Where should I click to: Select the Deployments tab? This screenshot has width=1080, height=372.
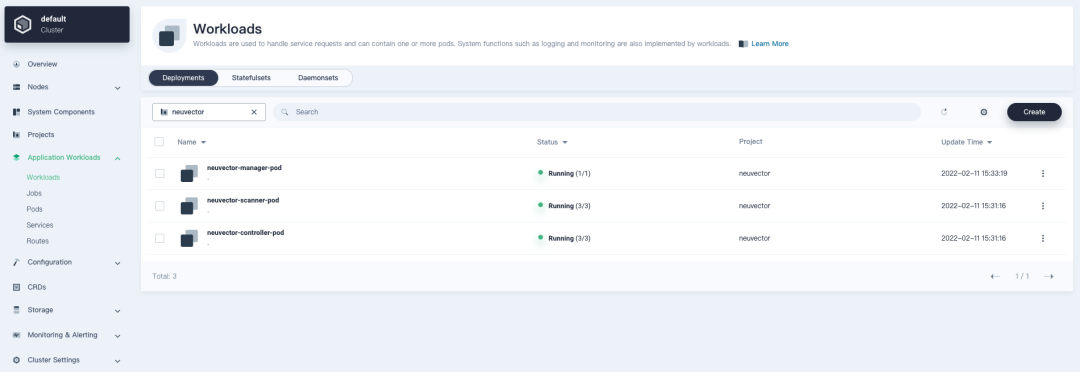click(183, 78)
